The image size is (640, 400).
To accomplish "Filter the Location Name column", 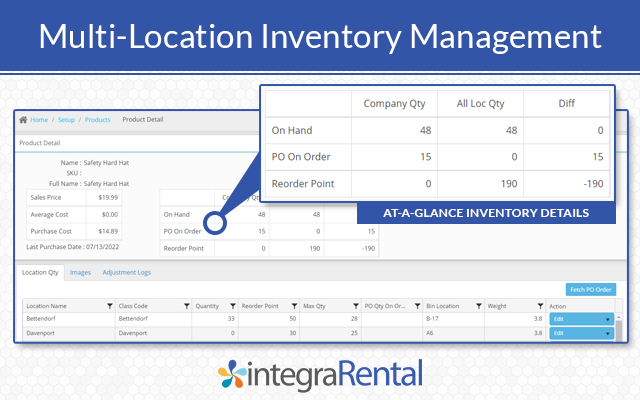I will [x=110, y=306].
